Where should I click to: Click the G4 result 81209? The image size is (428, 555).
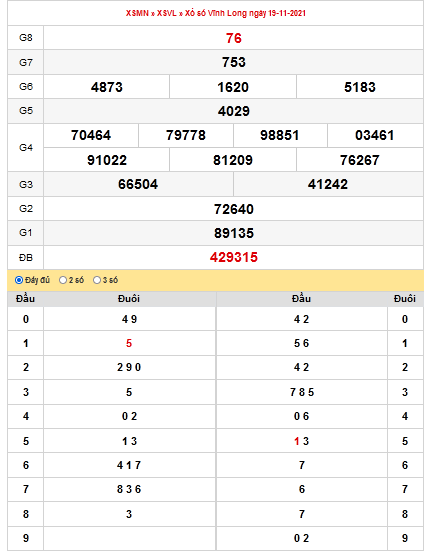pos(233,160)
